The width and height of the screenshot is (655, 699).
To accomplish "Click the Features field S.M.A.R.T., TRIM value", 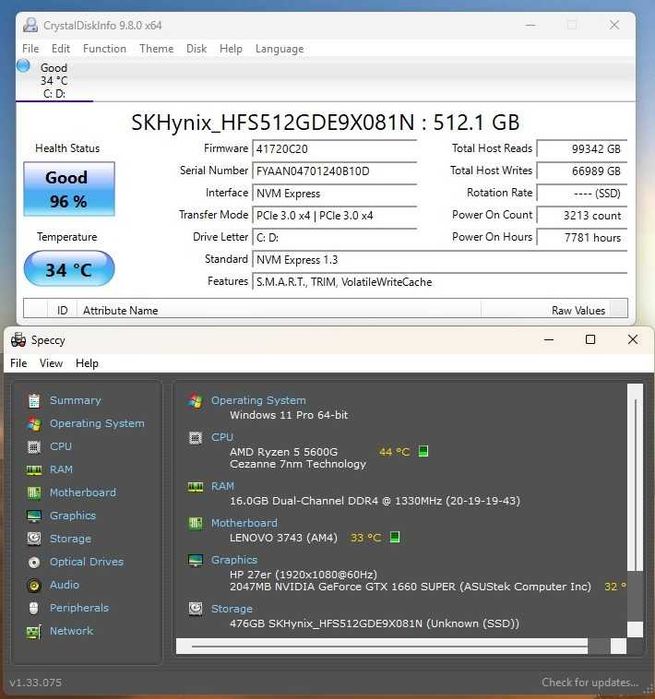I will click(440, 282).
